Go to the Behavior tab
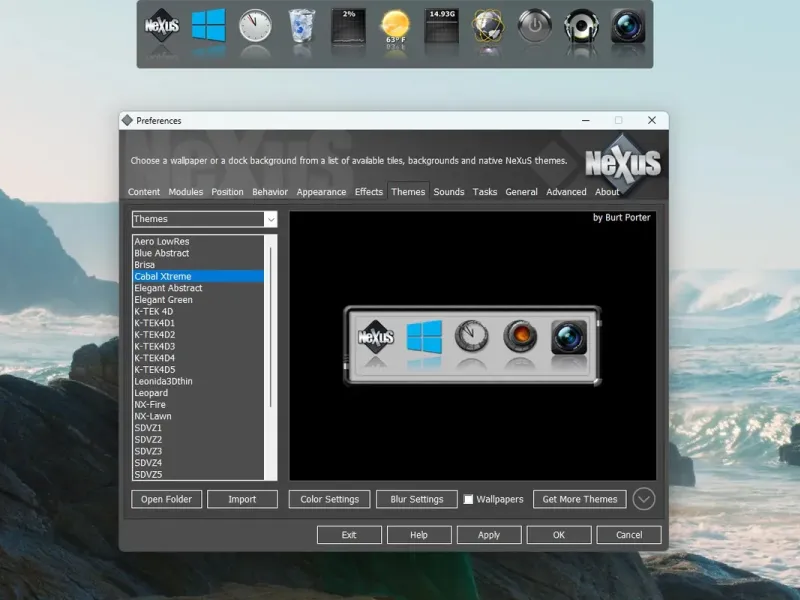 pos(270,192)
